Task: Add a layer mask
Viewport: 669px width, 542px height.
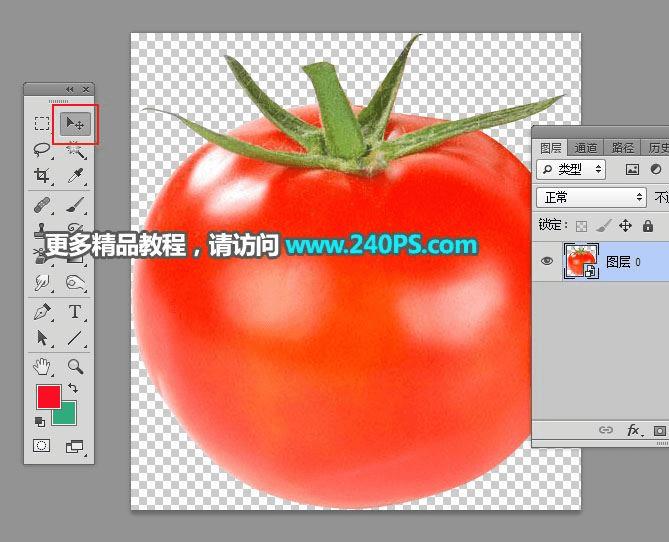Action: click(x=660, y=431)
